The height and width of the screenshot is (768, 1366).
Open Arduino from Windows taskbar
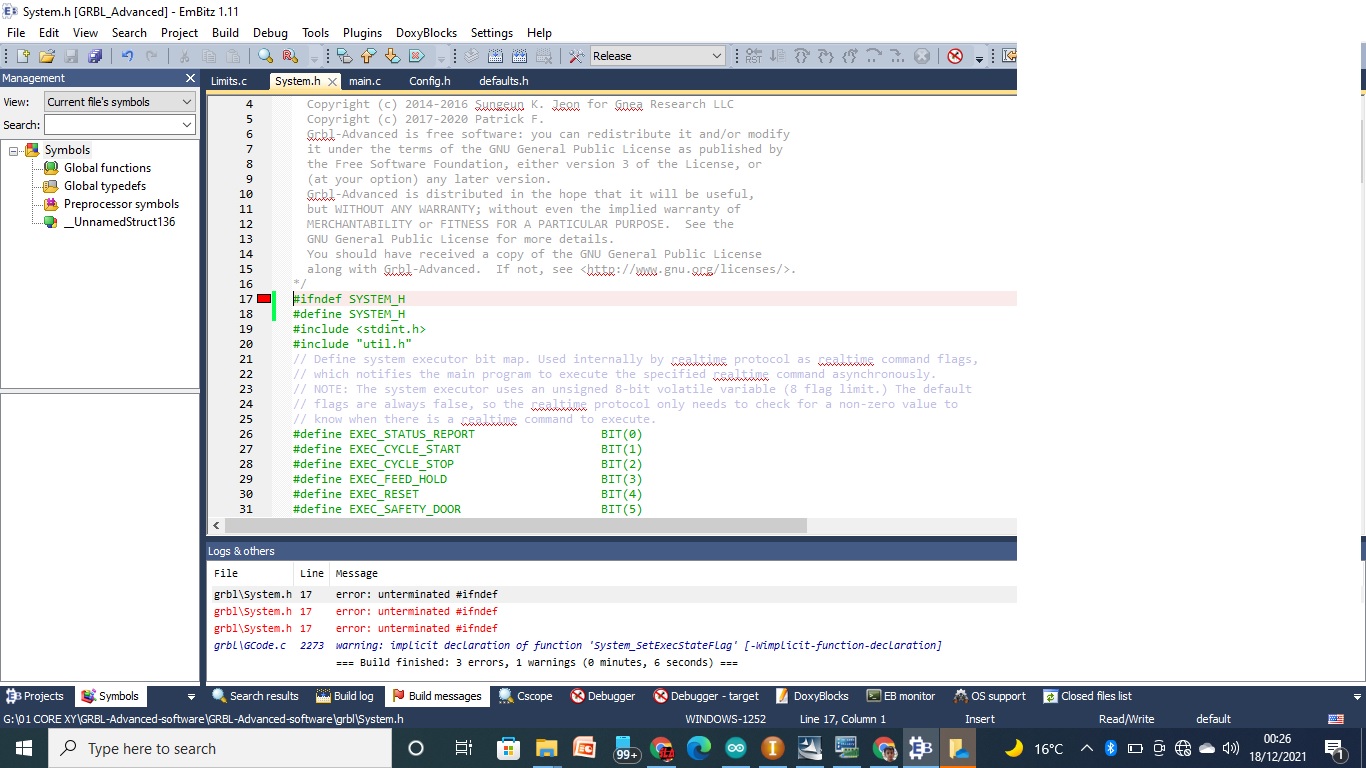(736, 748)
